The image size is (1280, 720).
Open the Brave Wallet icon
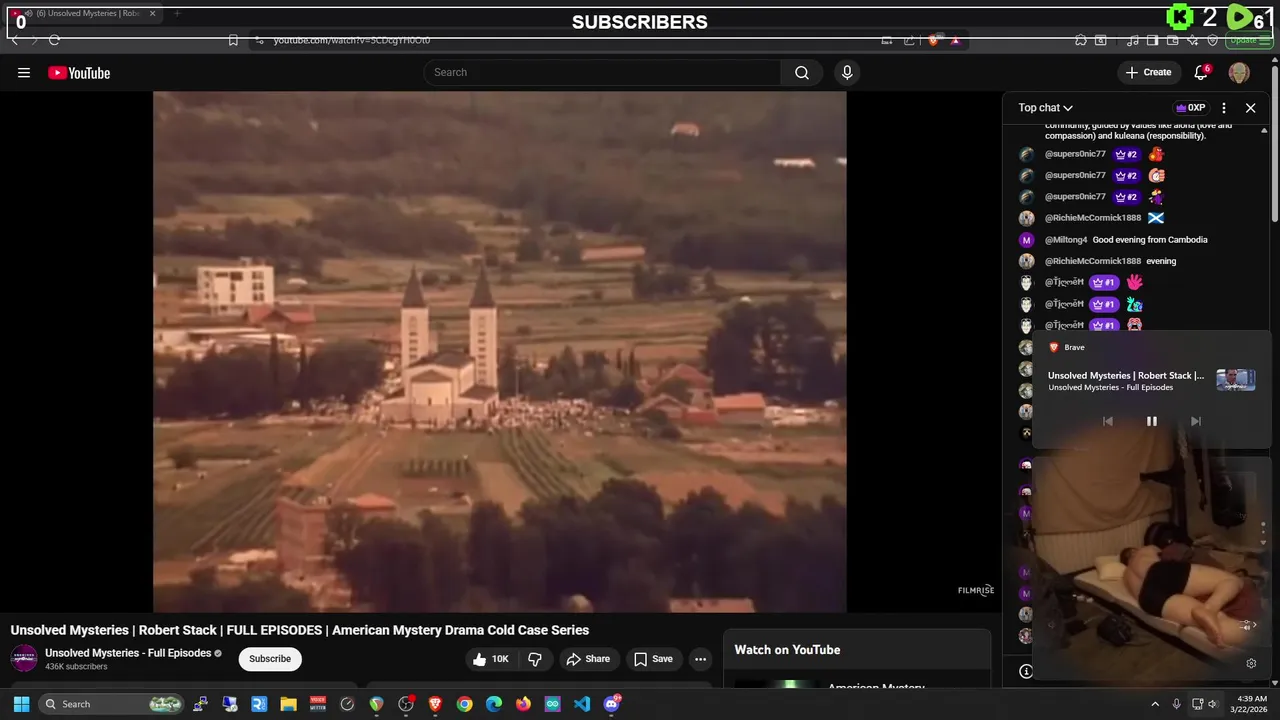coord(1173,40)
